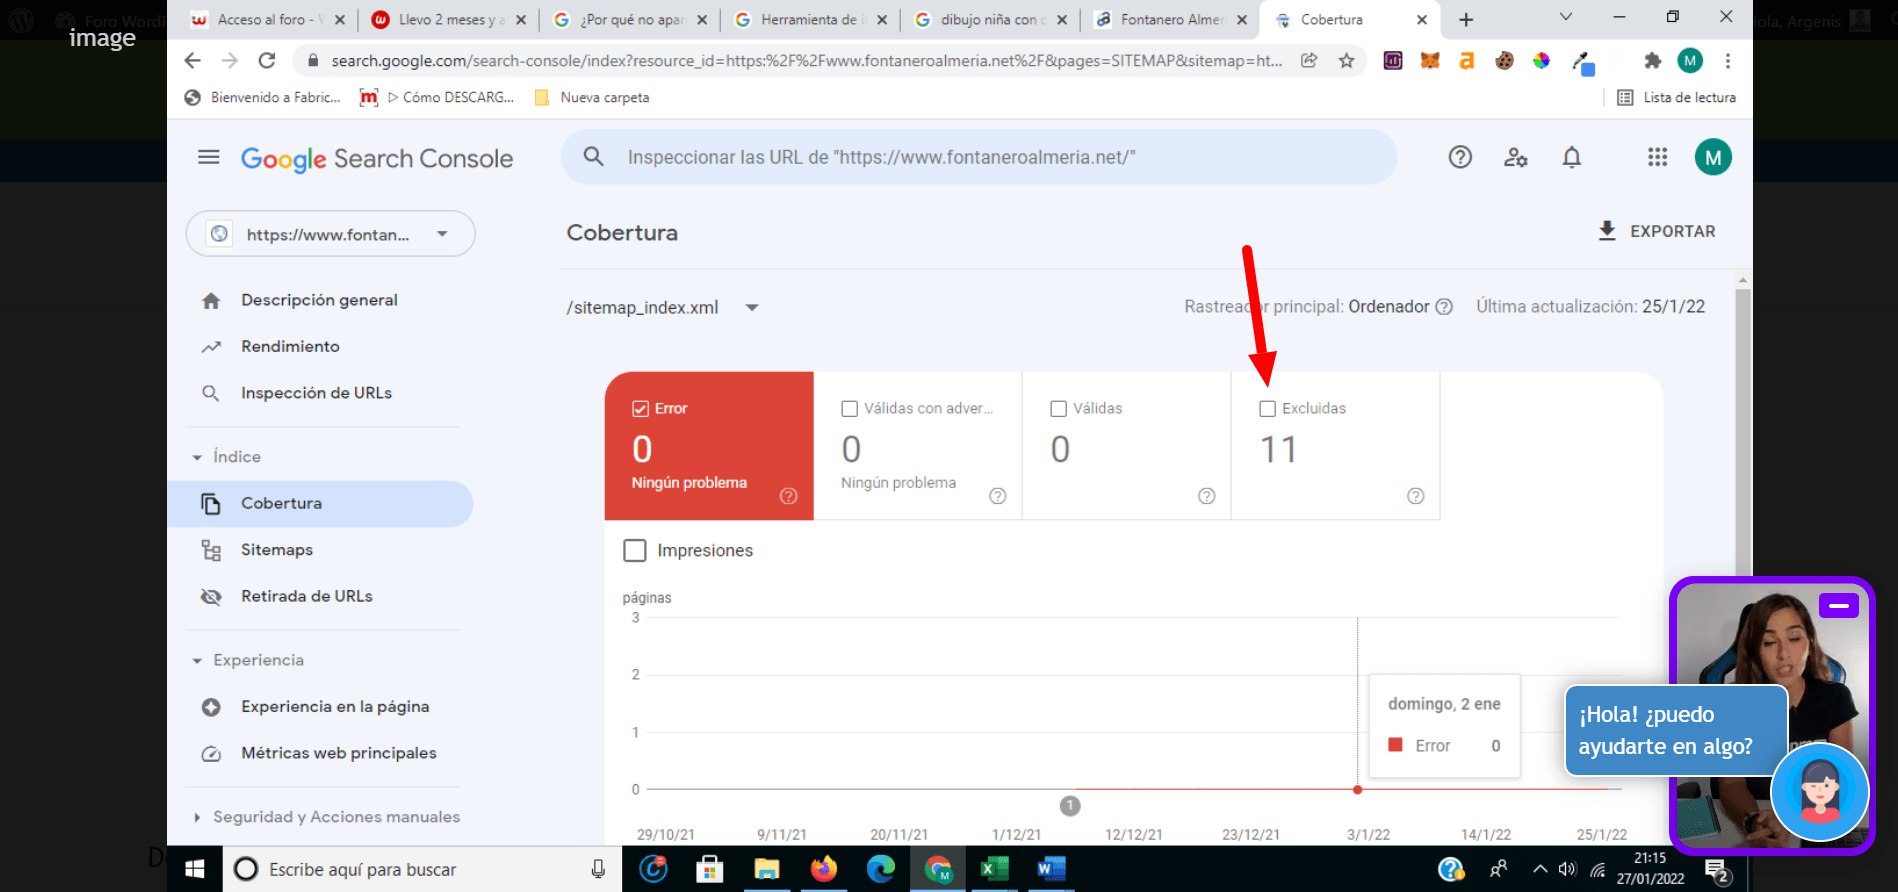1898x892 pixels.
Task: Open the notifications bell
Action: [1572, 157]
